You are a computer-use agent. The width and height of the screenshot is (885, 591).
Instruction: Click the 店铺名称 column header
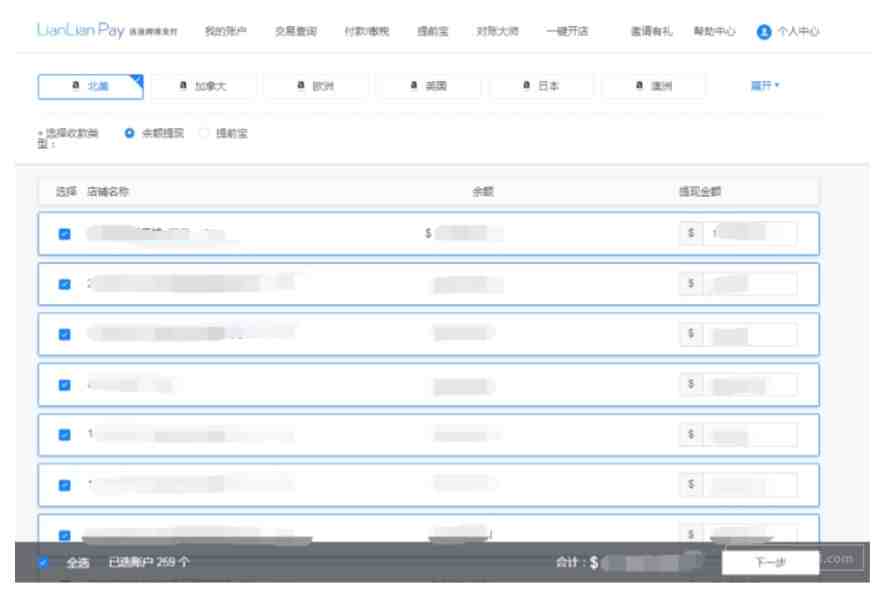coord(108,191)
